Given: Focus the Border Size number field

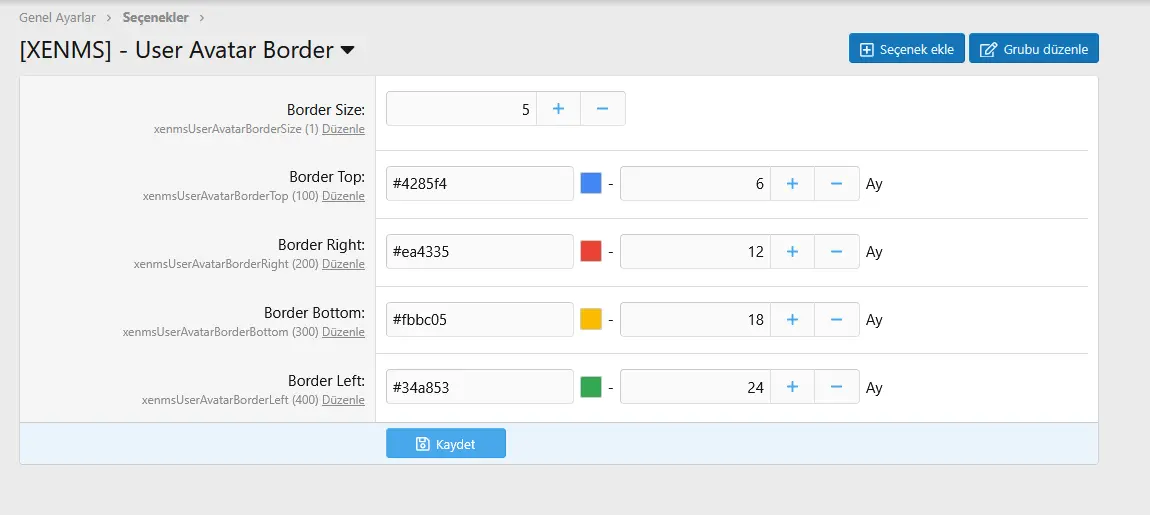Looking at the screenshot, I should coord(461,109).
